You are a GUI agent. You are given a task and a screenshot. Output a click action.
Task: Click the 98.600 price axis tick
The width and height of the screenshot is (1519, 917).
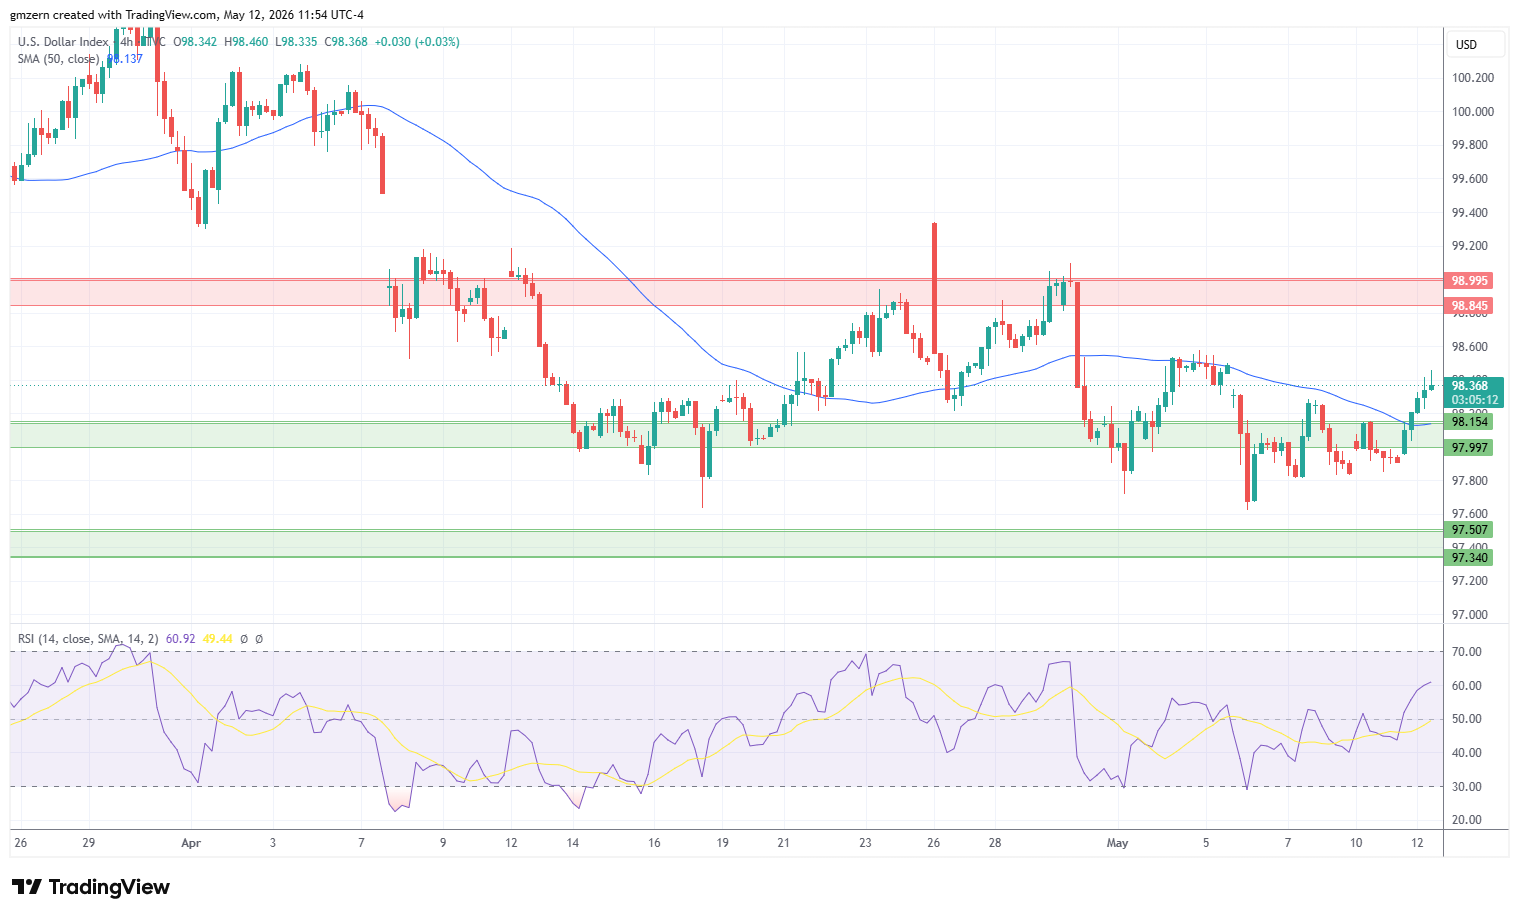tap(1470, 347)
